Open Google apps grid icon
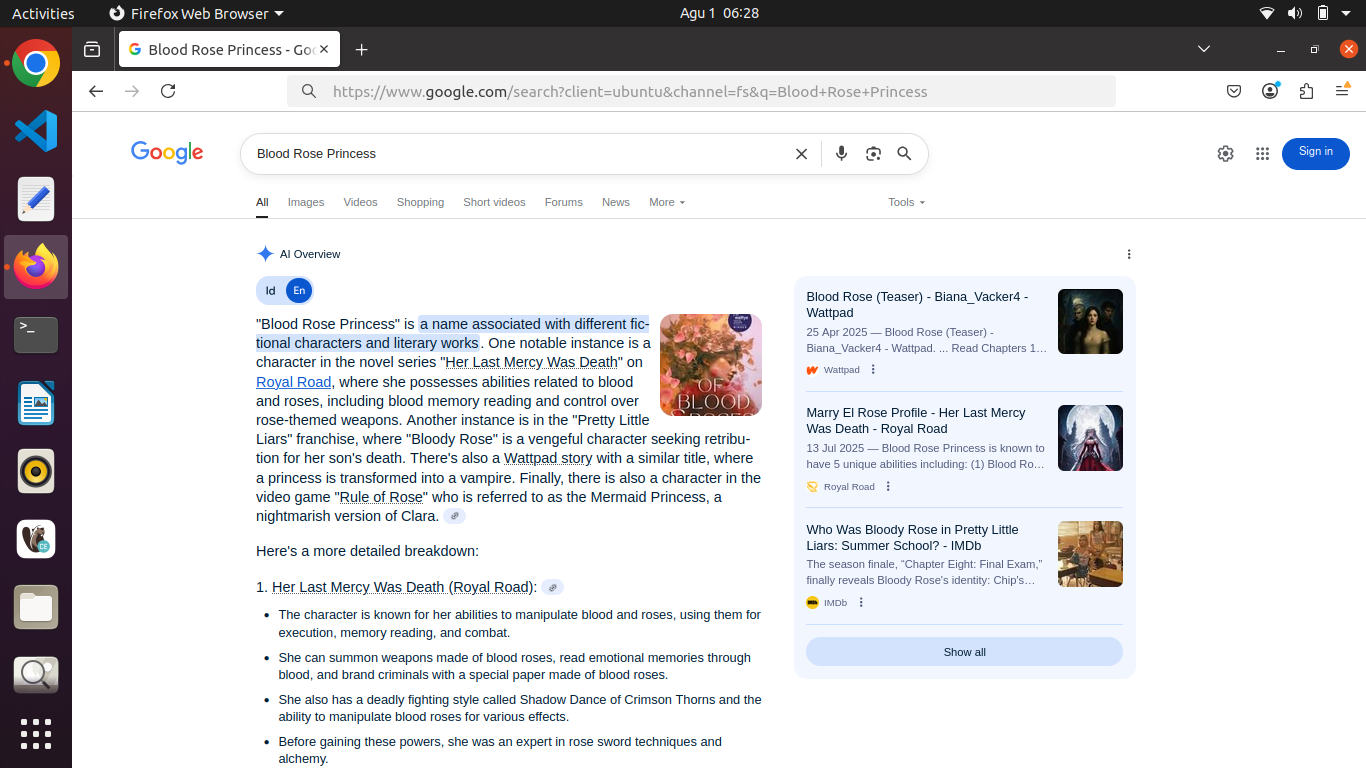The height and width of the screenshot is (768, 1366). pos(1262,154)
